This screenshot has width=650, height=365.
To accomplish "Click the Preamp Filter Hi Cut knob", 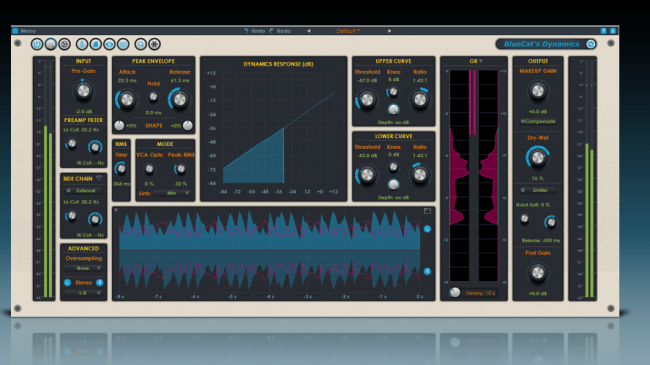I will coord(95,146).
